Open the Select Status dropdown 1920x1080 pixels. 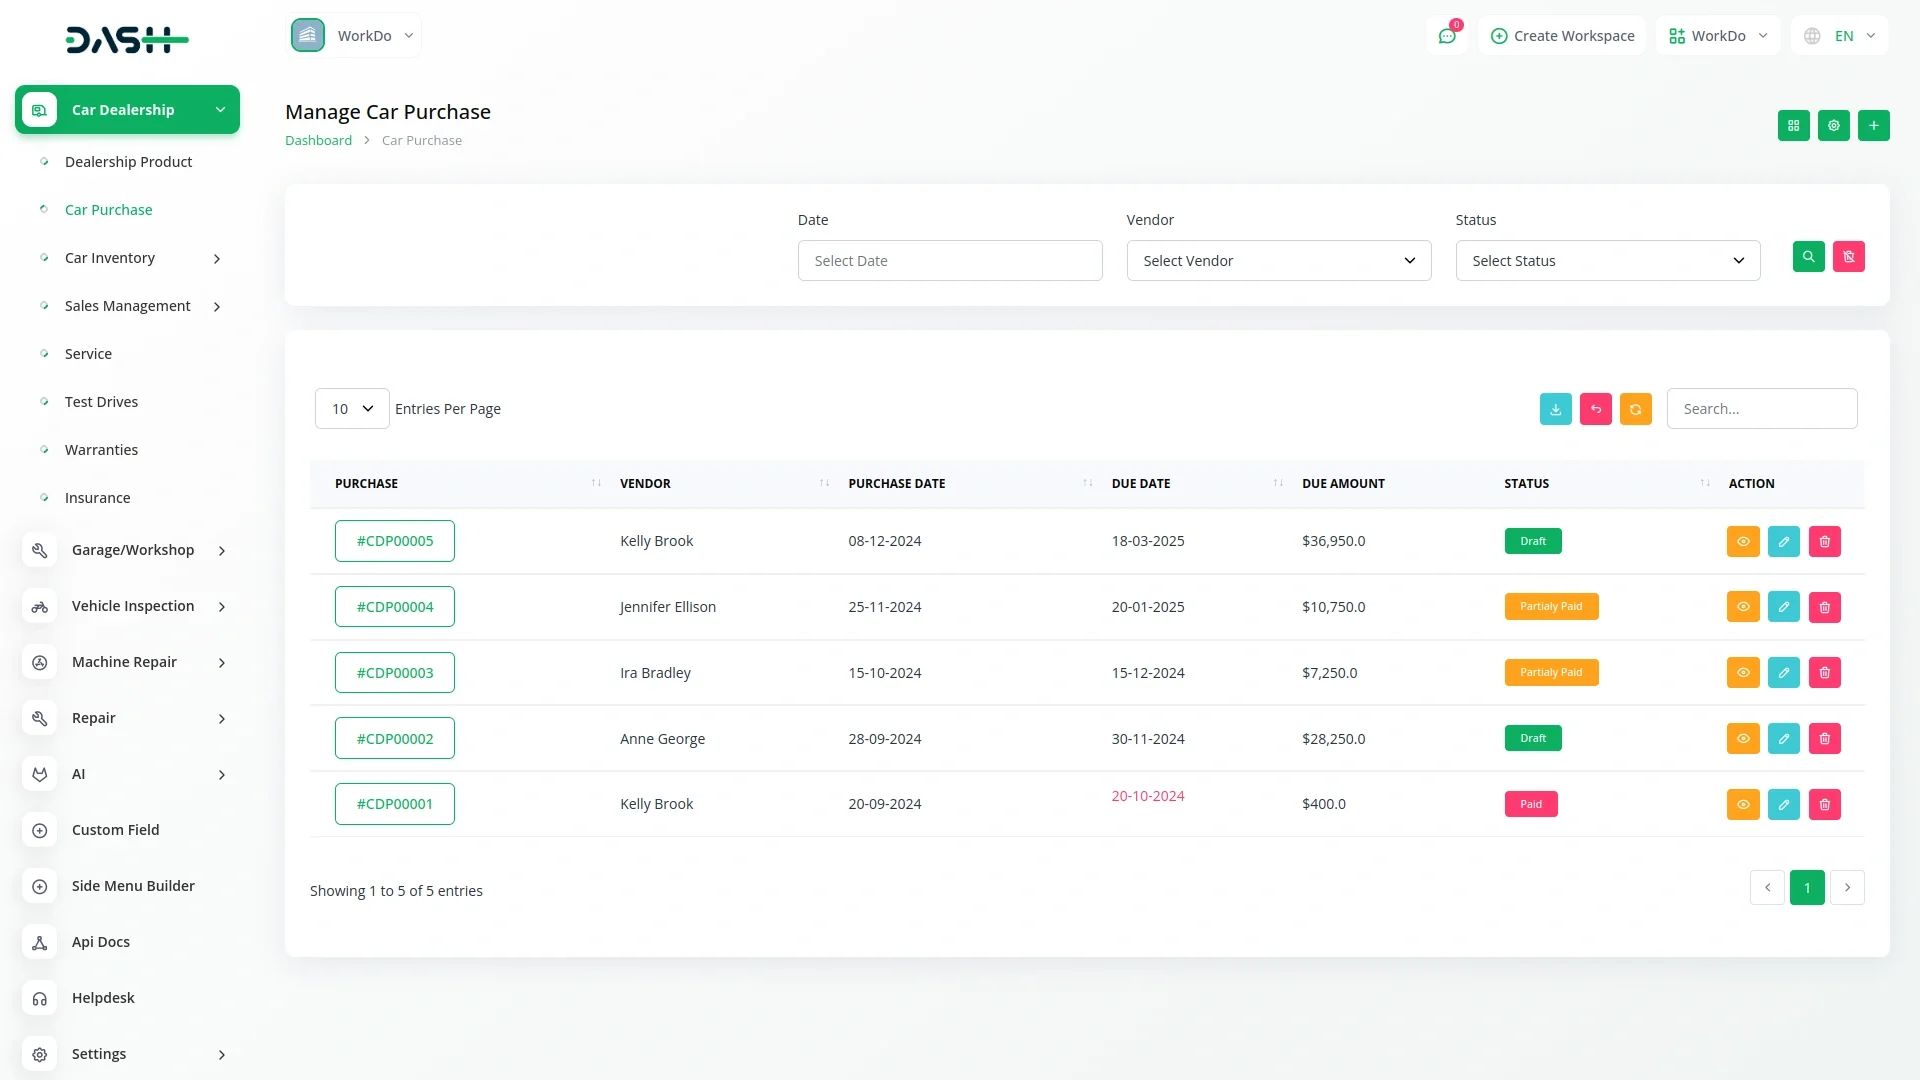pyautogui.click(x=1607, y=261)
